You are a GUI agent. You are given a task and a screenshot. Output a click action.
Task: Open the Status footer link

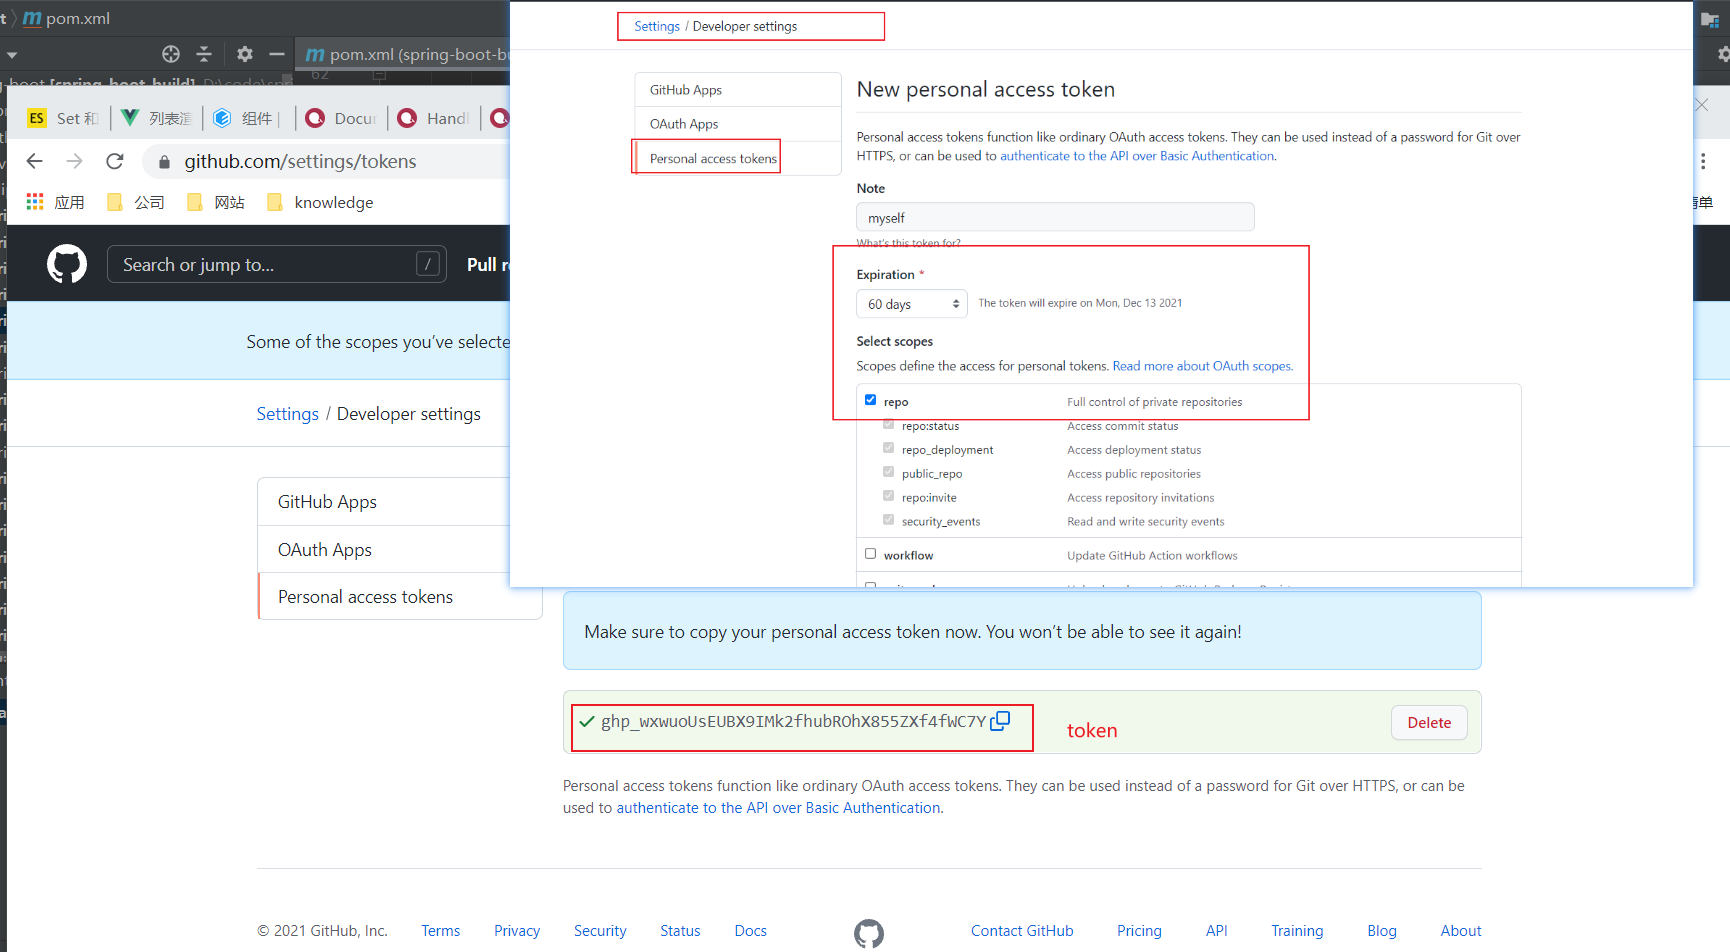tap(680, 931)
